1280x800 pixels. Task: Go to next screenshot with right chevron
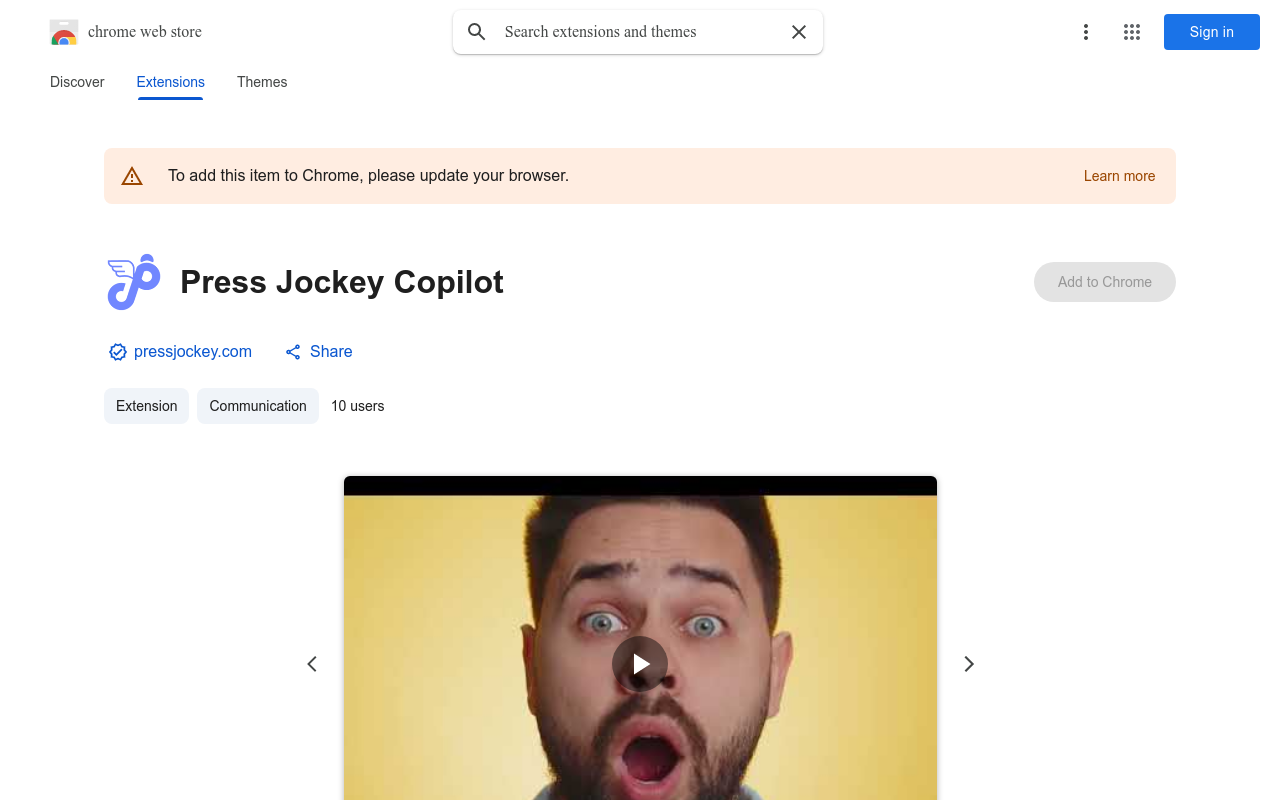point(968,664)
